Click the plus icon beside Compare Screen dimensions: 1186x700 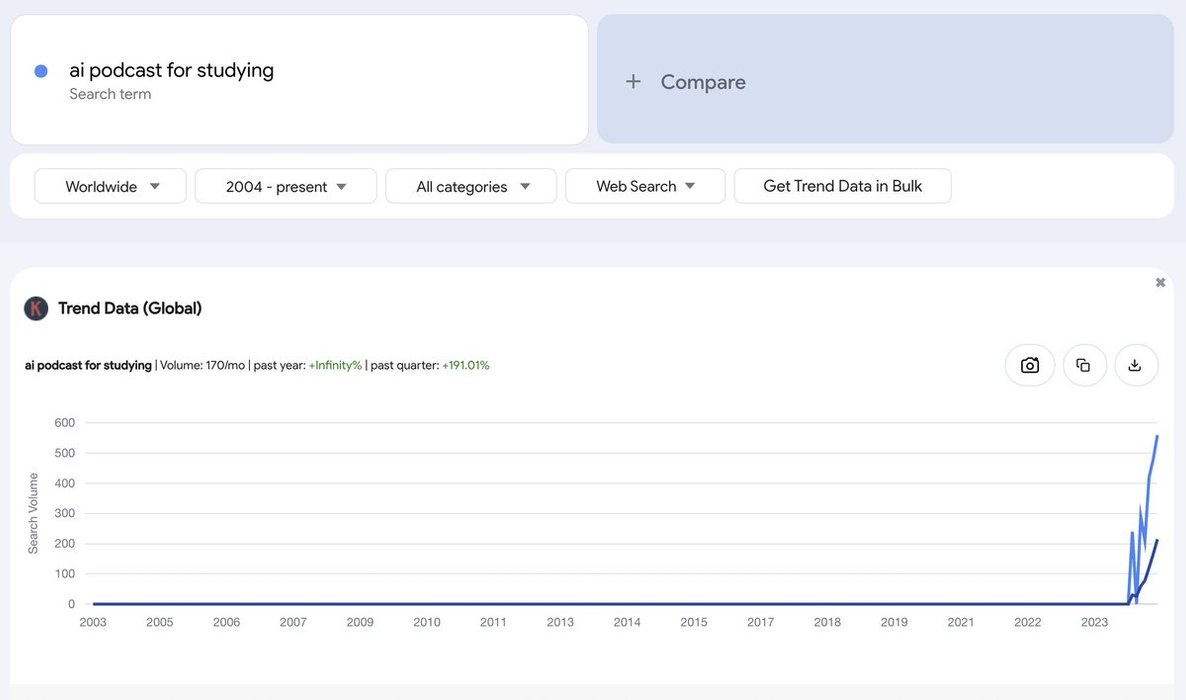tap(633, 82)
